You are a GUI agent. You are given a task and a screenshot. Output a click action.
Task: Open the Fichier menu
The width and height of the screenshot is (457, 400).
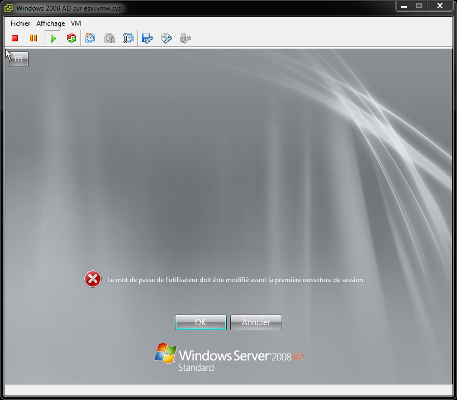pyautogui.click(x=20, y=23)
